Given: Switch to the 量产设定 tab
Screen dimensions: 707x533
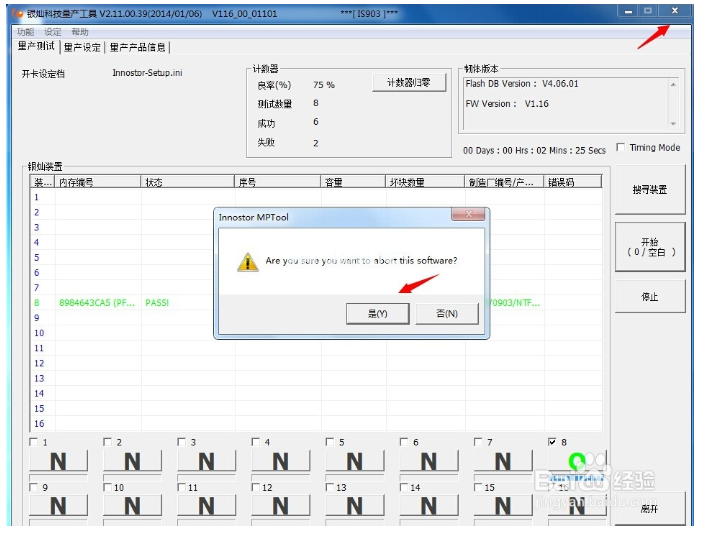Looking at the screenshot, I should coord(81,47).
